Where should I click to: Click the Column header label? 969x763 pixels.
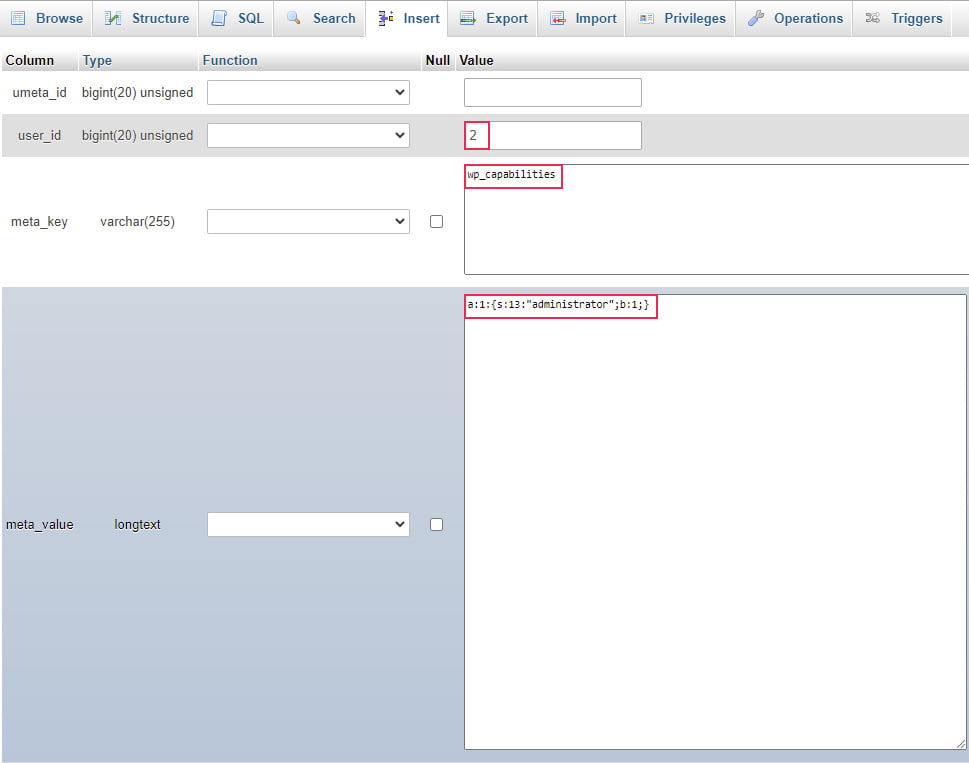(30, 61)
